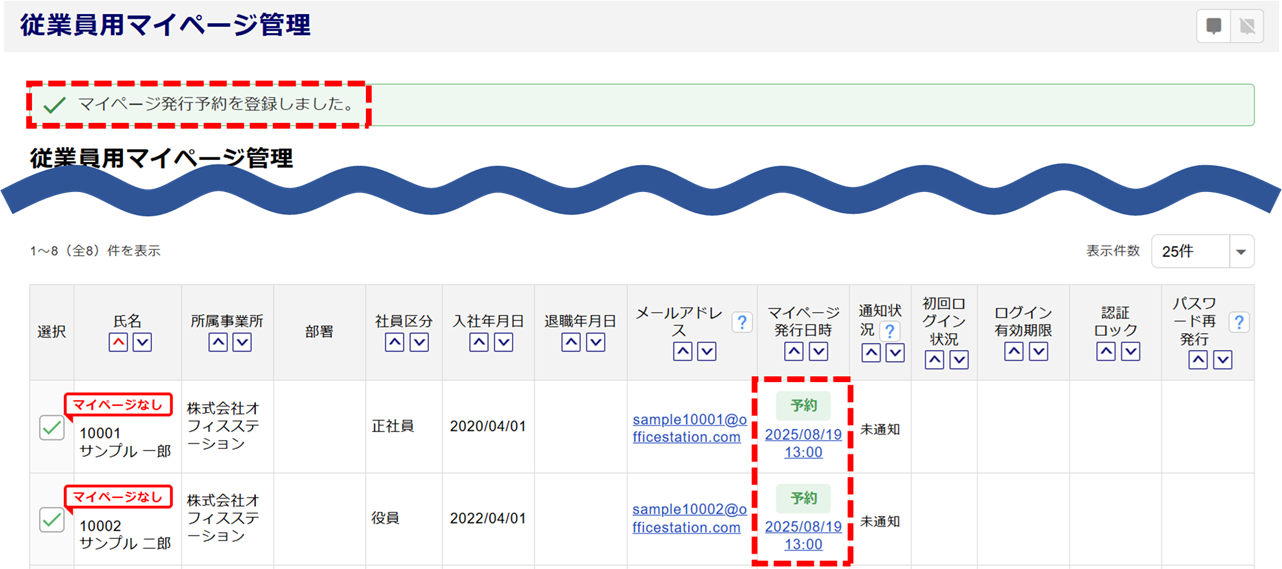Sort 氏名 column ascending with up arrow
The width and height of the screenshot is (1282, 569).
click(117, 343)
